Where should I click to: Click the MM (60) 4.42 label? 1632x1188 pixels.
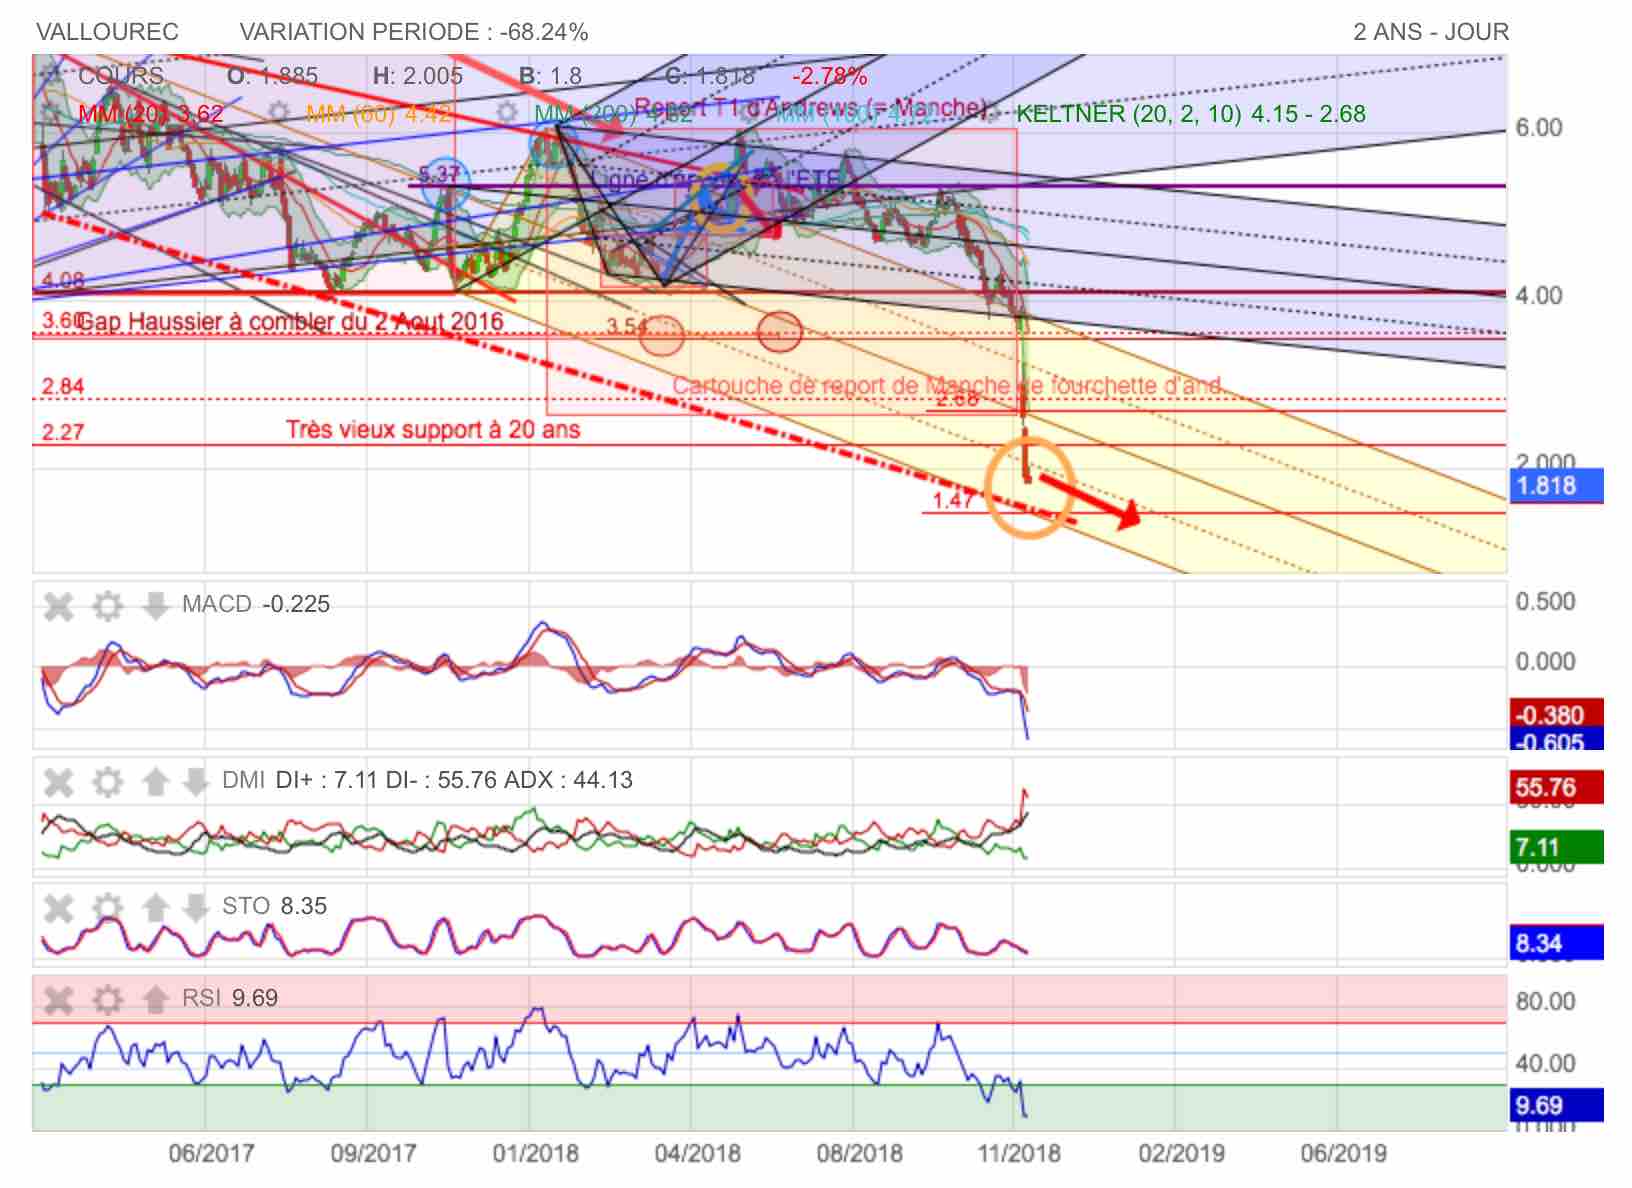coord(378,114)
